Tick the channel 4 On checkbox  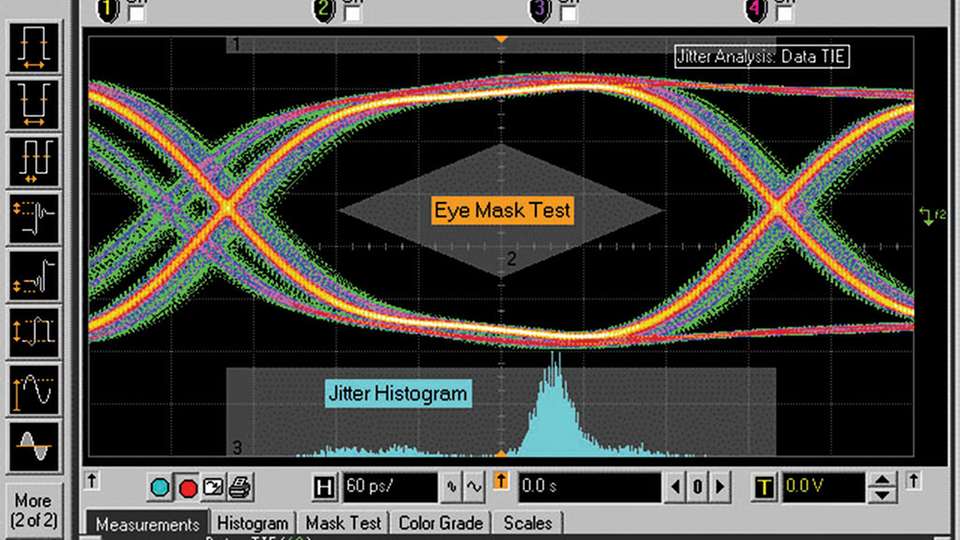785,14
